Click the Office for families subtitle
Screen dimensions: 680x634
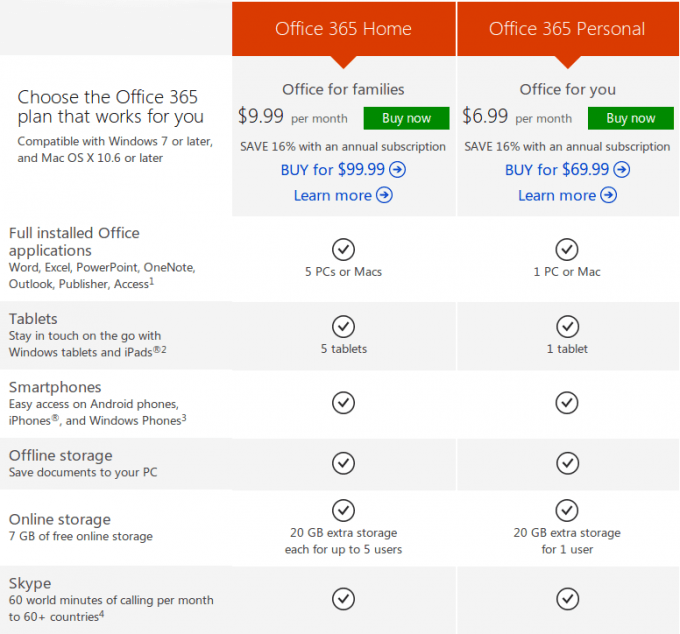(x=343, y=89)
